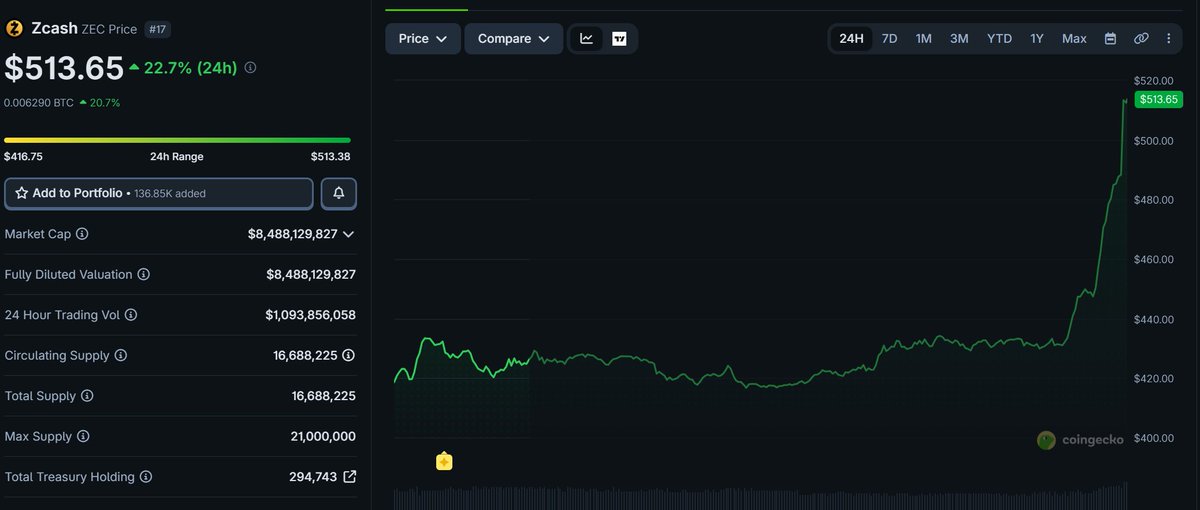Click the $8,488,129,827 Market Cap value
The image size is (1200, 510).
coord(293,234)
